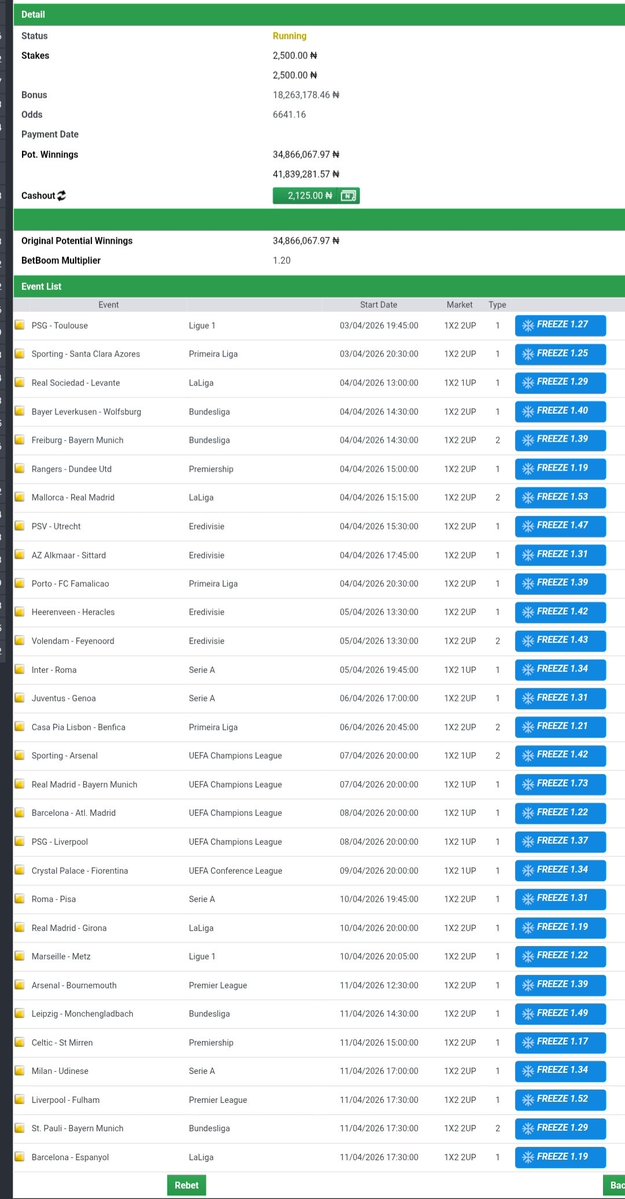
Task: Click the yellow status icon for Barcelona - Espanyol
Action: coord(20,1158)
